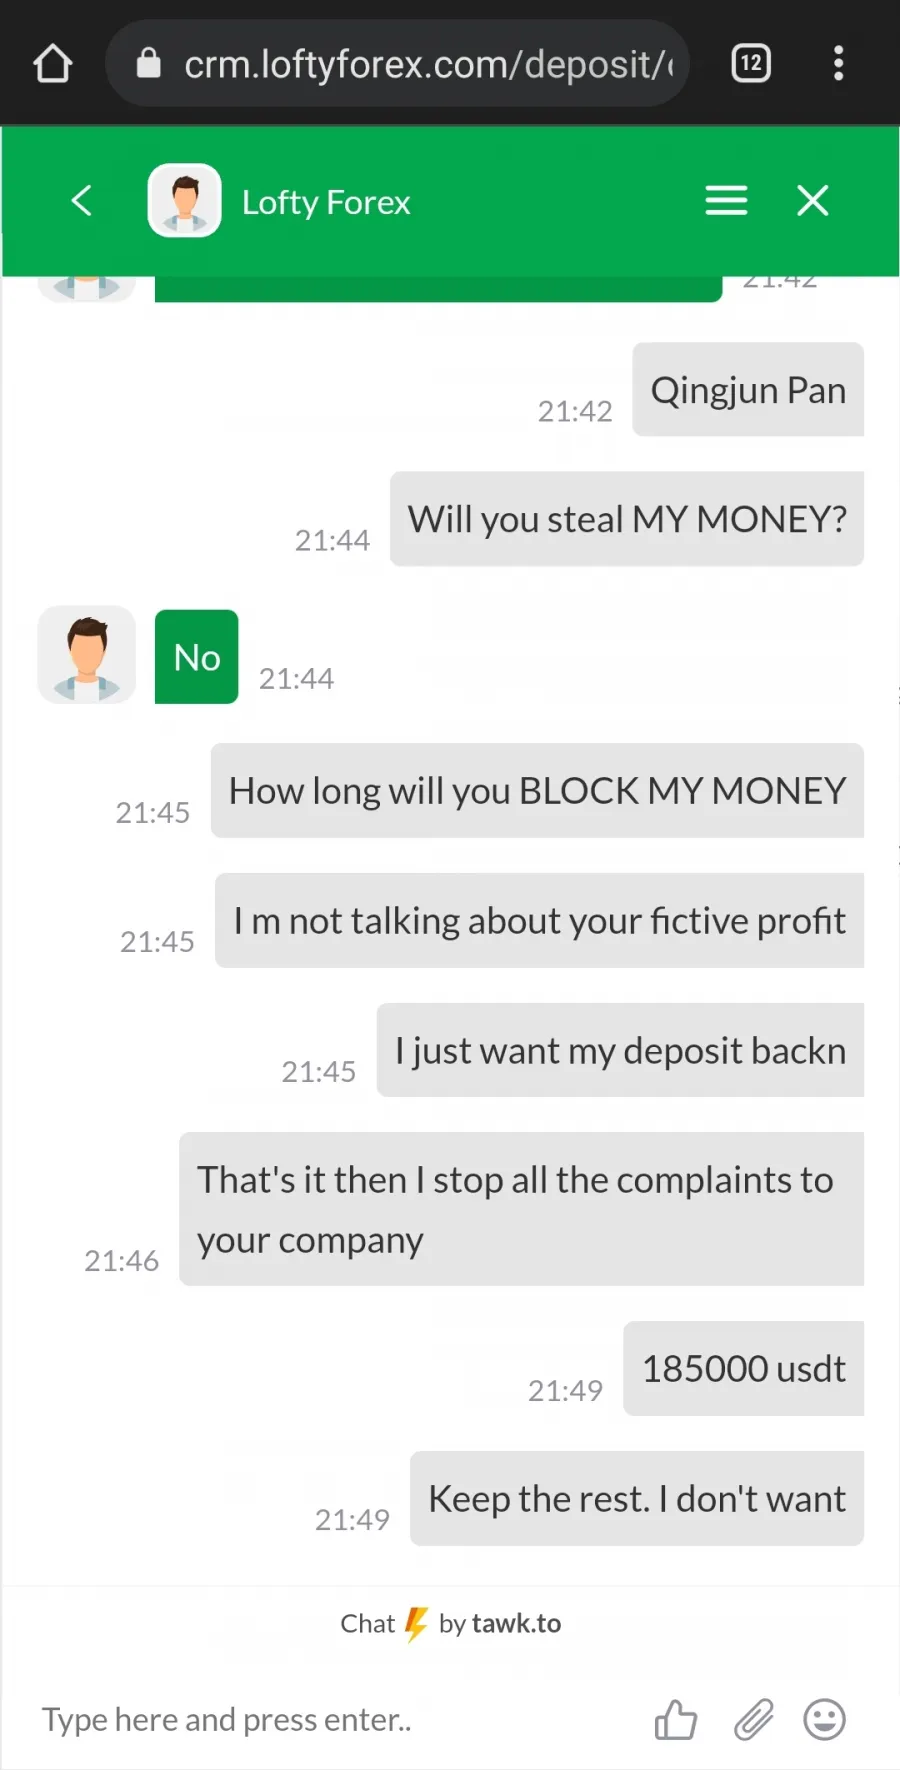The height and width of the screenshot is (1770, 900).
Task: Click the thumbs up rating icon
Action: pos(675,1720)
